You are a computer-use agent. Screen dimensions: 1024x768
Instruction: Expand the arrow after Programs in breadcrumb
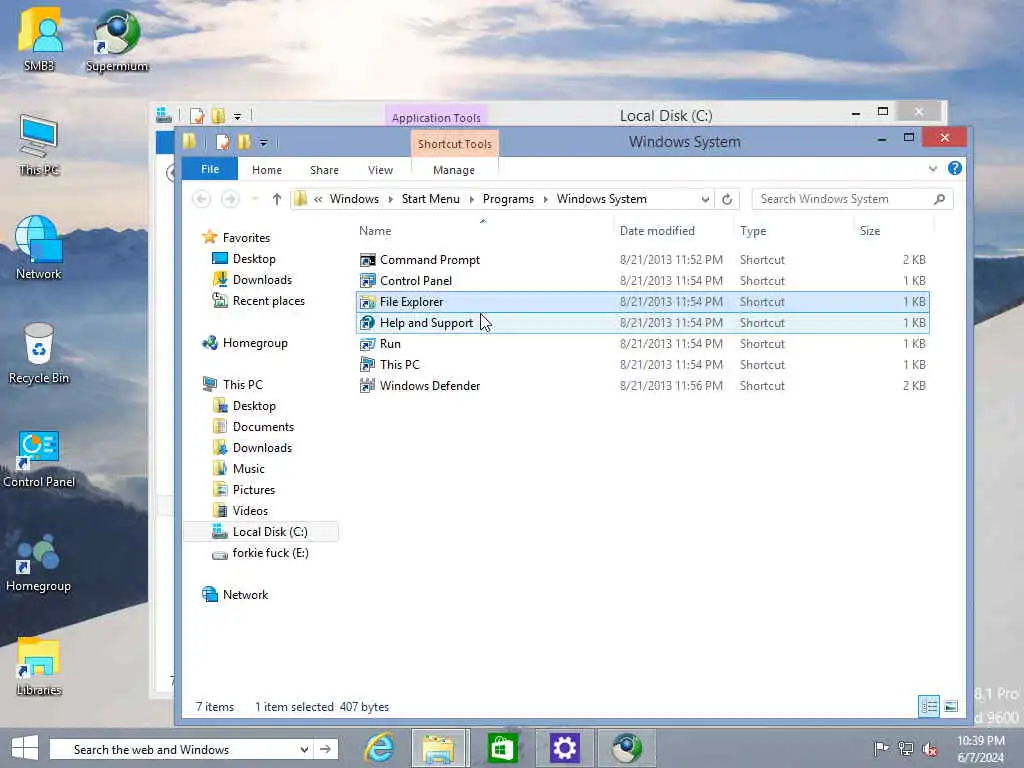pyautogui.click(x=545, y=199)
